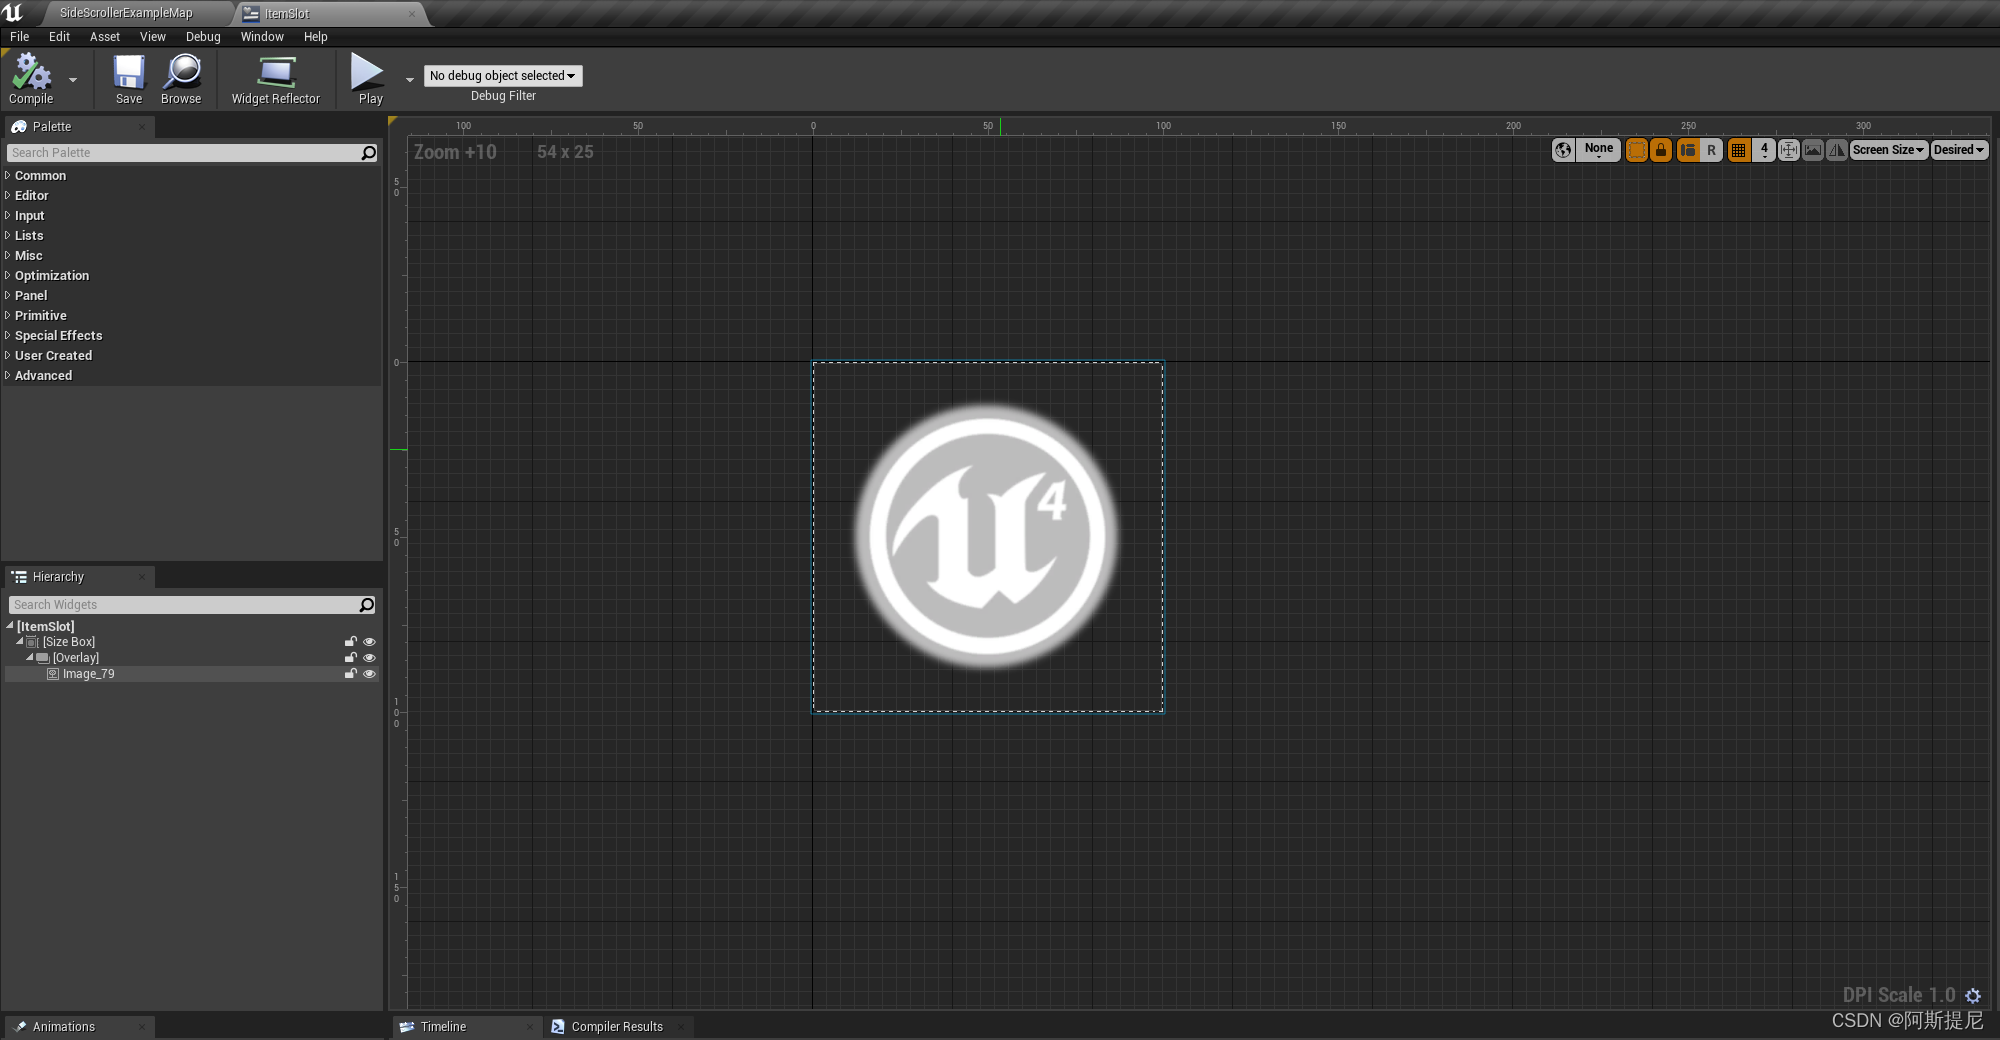Click the Palette search magnifier icon

pos(369,153)
